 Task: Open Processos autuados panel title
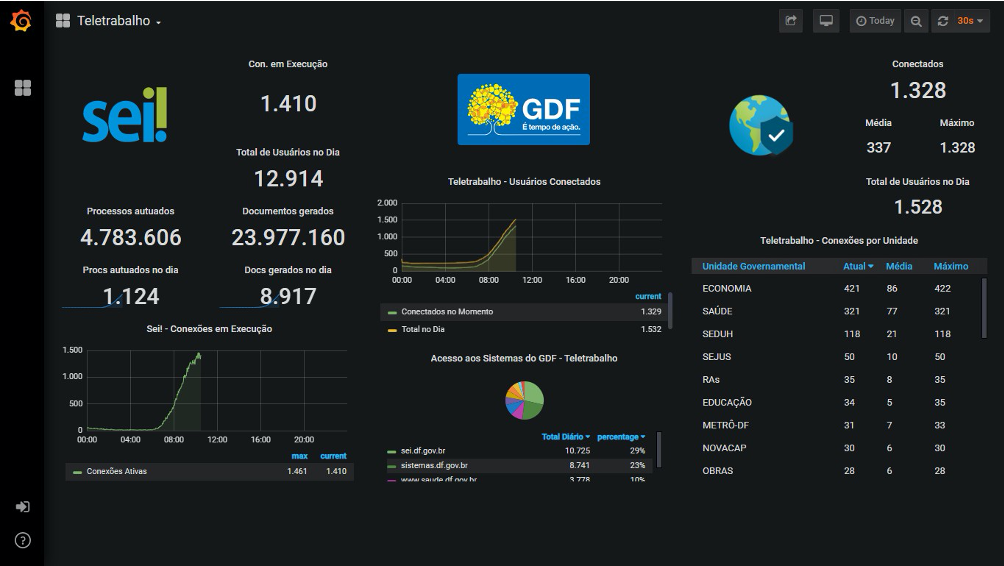click(131, 211)
